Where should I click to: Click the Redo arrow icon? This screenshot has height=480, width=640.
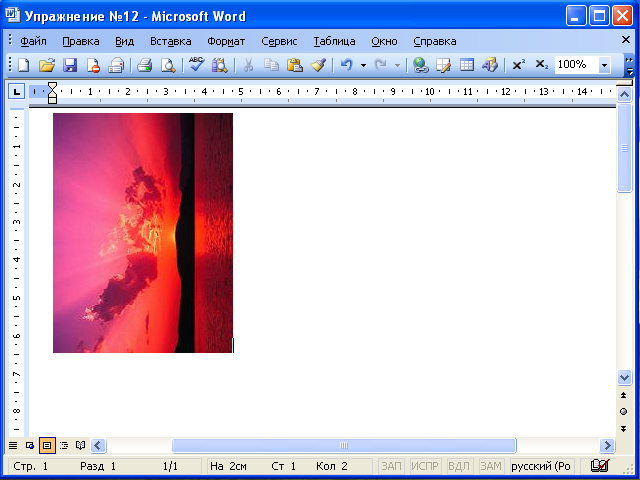[x=380, y=64]
